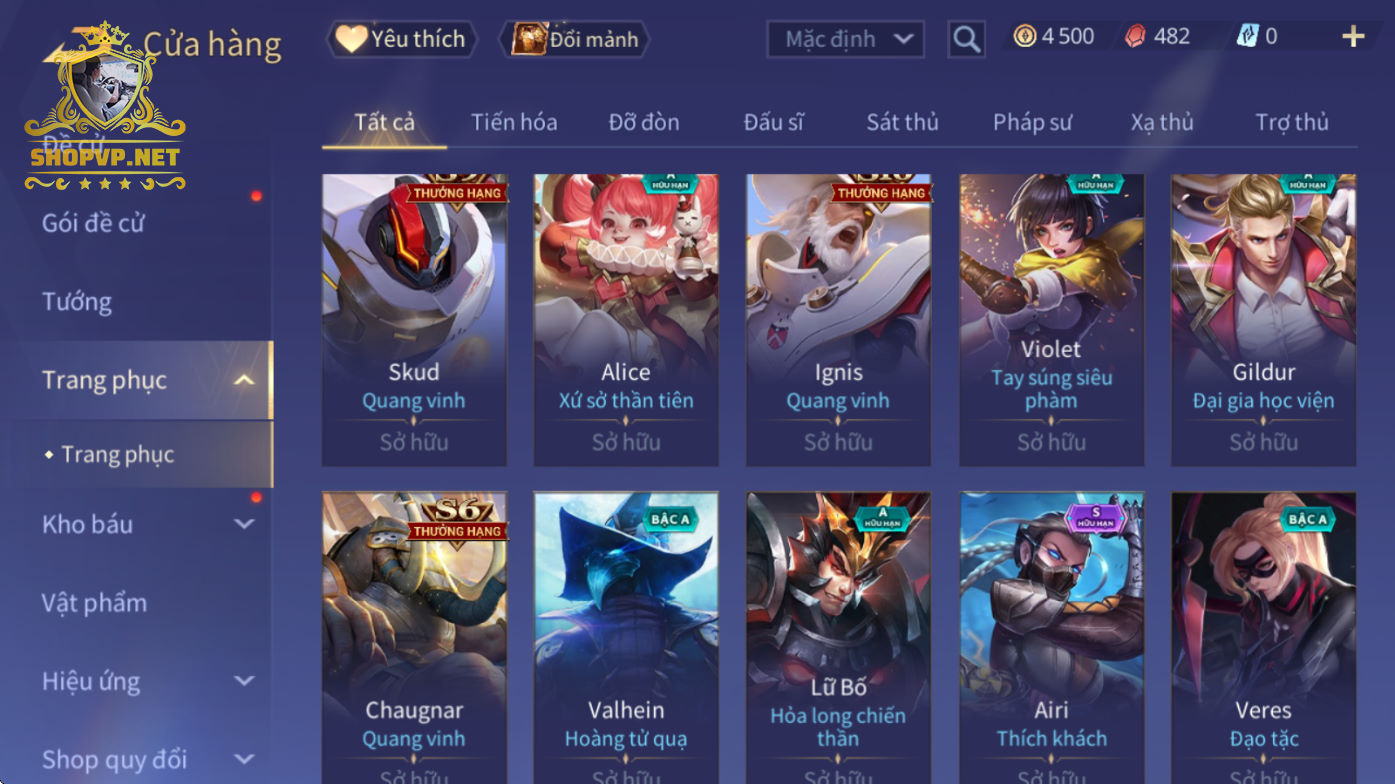Select the Airi Thích khách skin card

[1051, 637]
